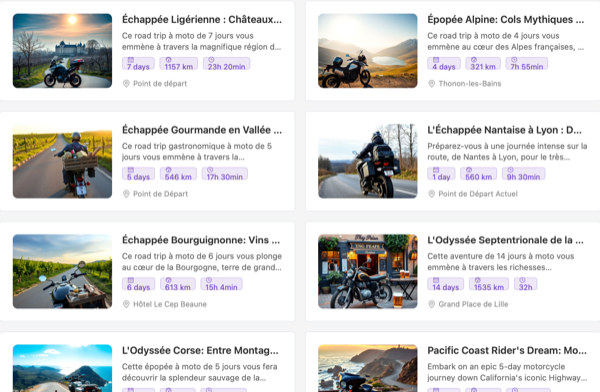Open title L'Échappée Nantaise à Lyon
The image size is (600, 392).
click(504, 130)
